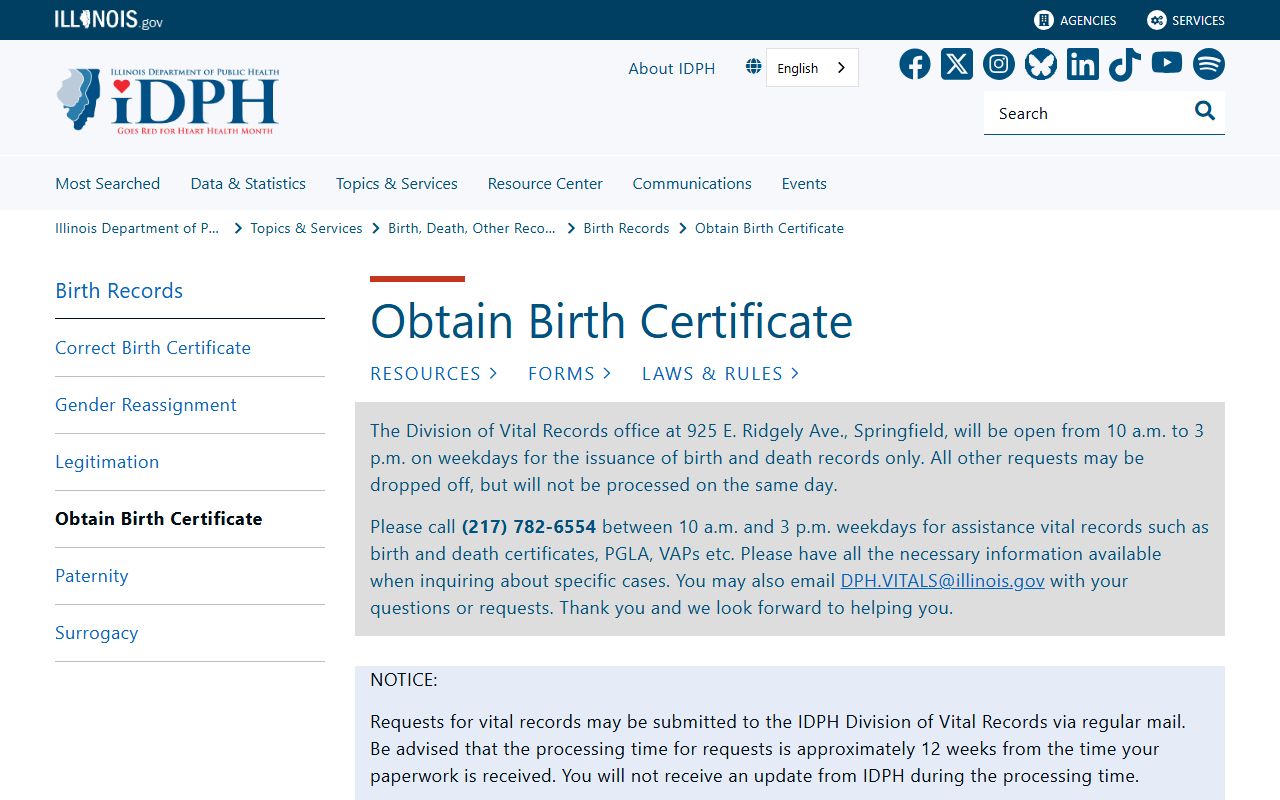Open the LinkedIn social icon
Image resolution: width=1280 pixels, height=800 pixels.
1083,64
